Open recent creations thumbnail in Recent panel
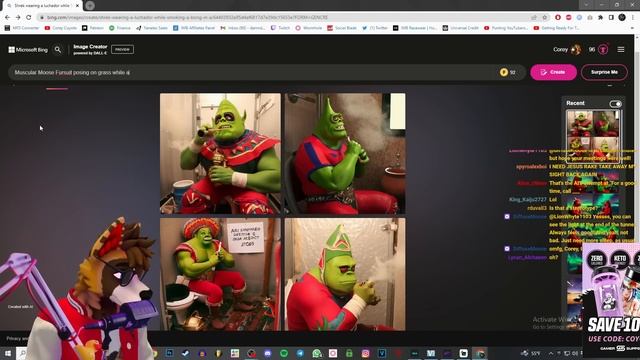Screen dimensions: 640x360 tap(593, 136)
